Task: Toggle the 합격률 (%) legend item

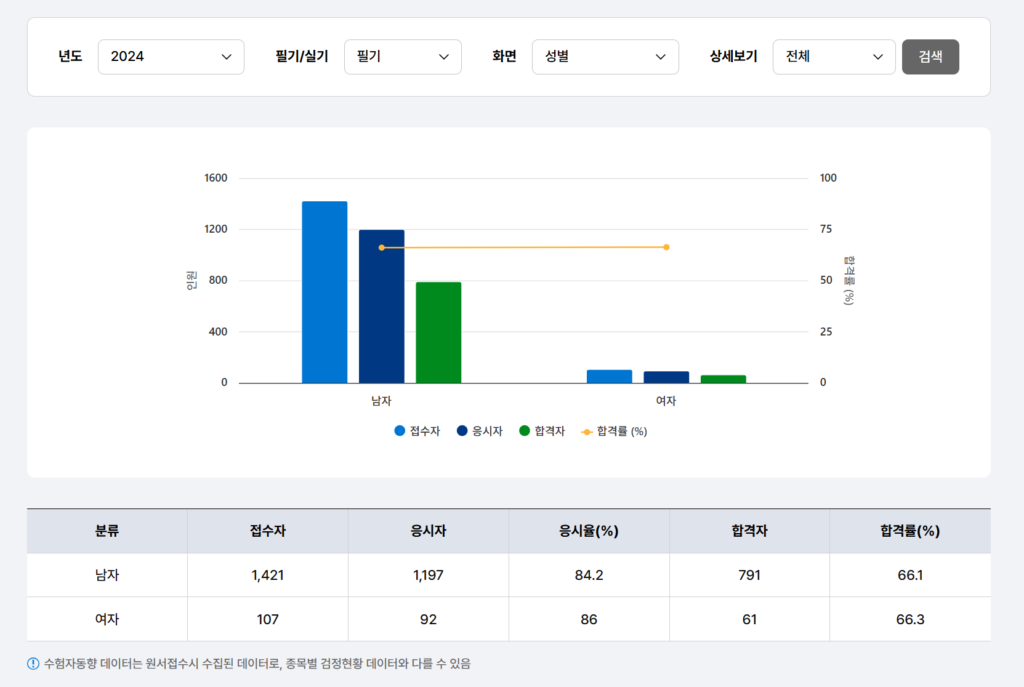Action: click(614, 431)
